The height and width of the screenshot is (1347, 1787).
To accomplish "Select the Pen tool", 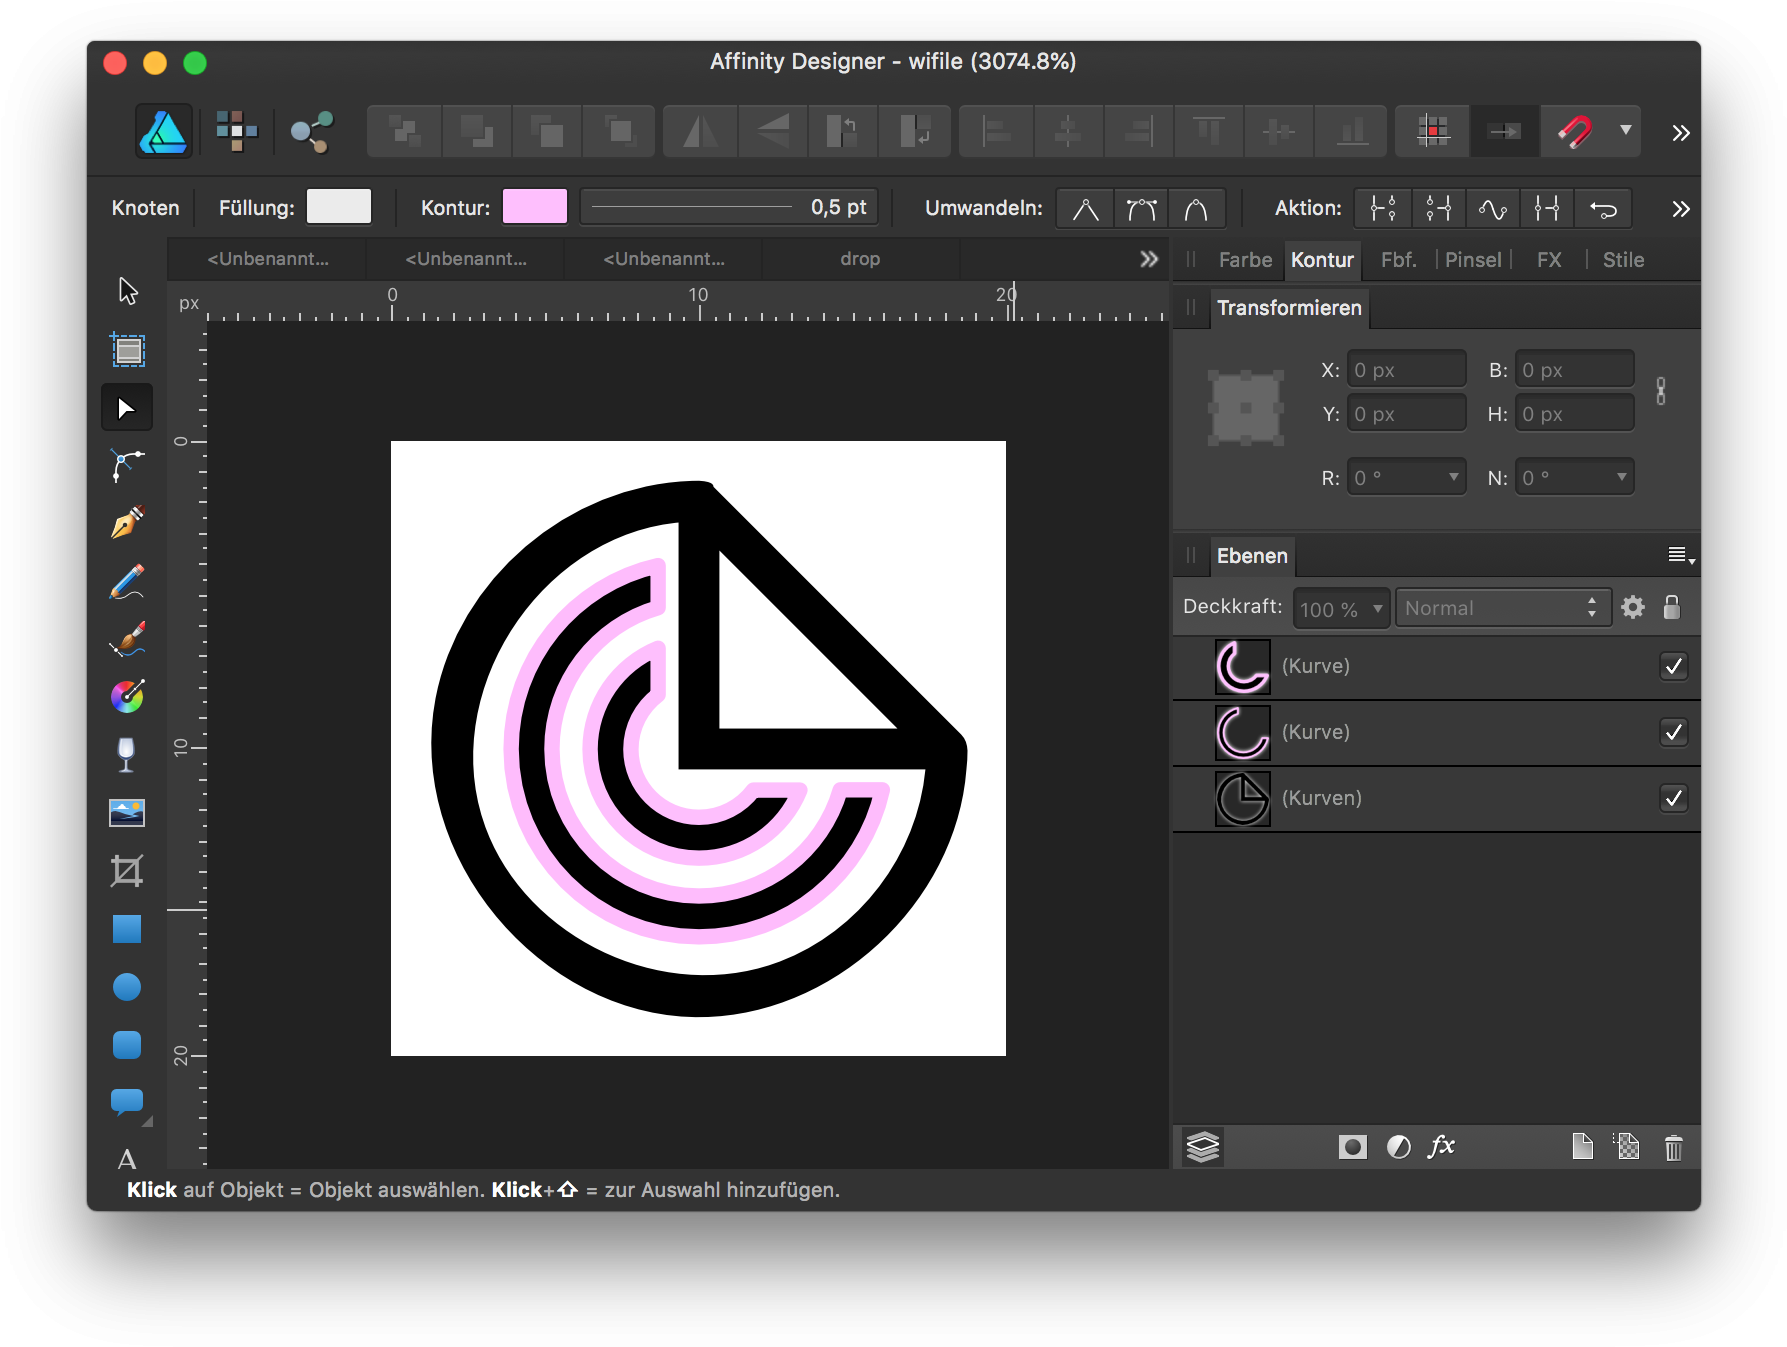I will coord(127,523).
